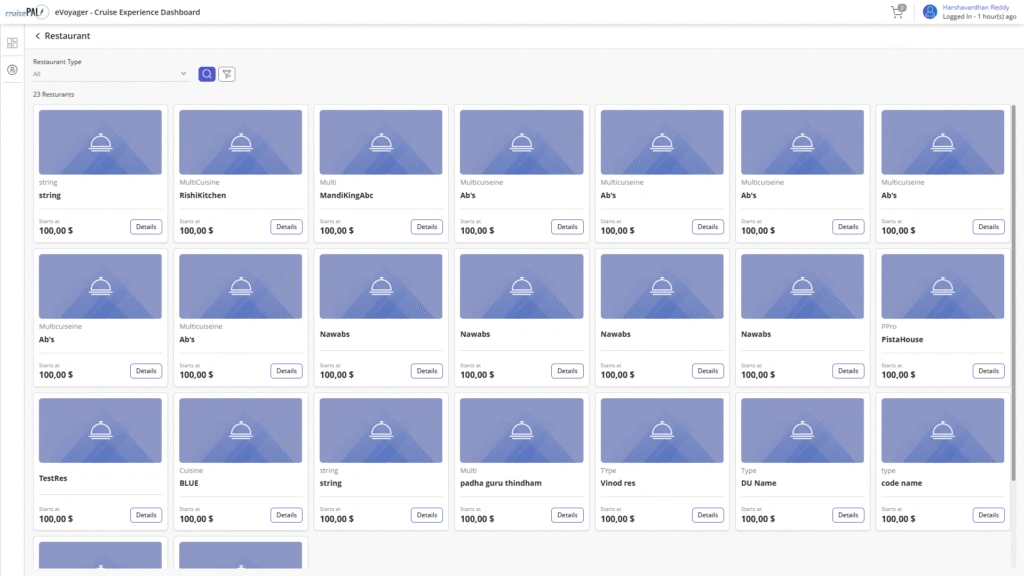Open Details for PistaHouse
Image resolution: width=1024 pixels, height=576 pixels.
[x=988, y=371]
